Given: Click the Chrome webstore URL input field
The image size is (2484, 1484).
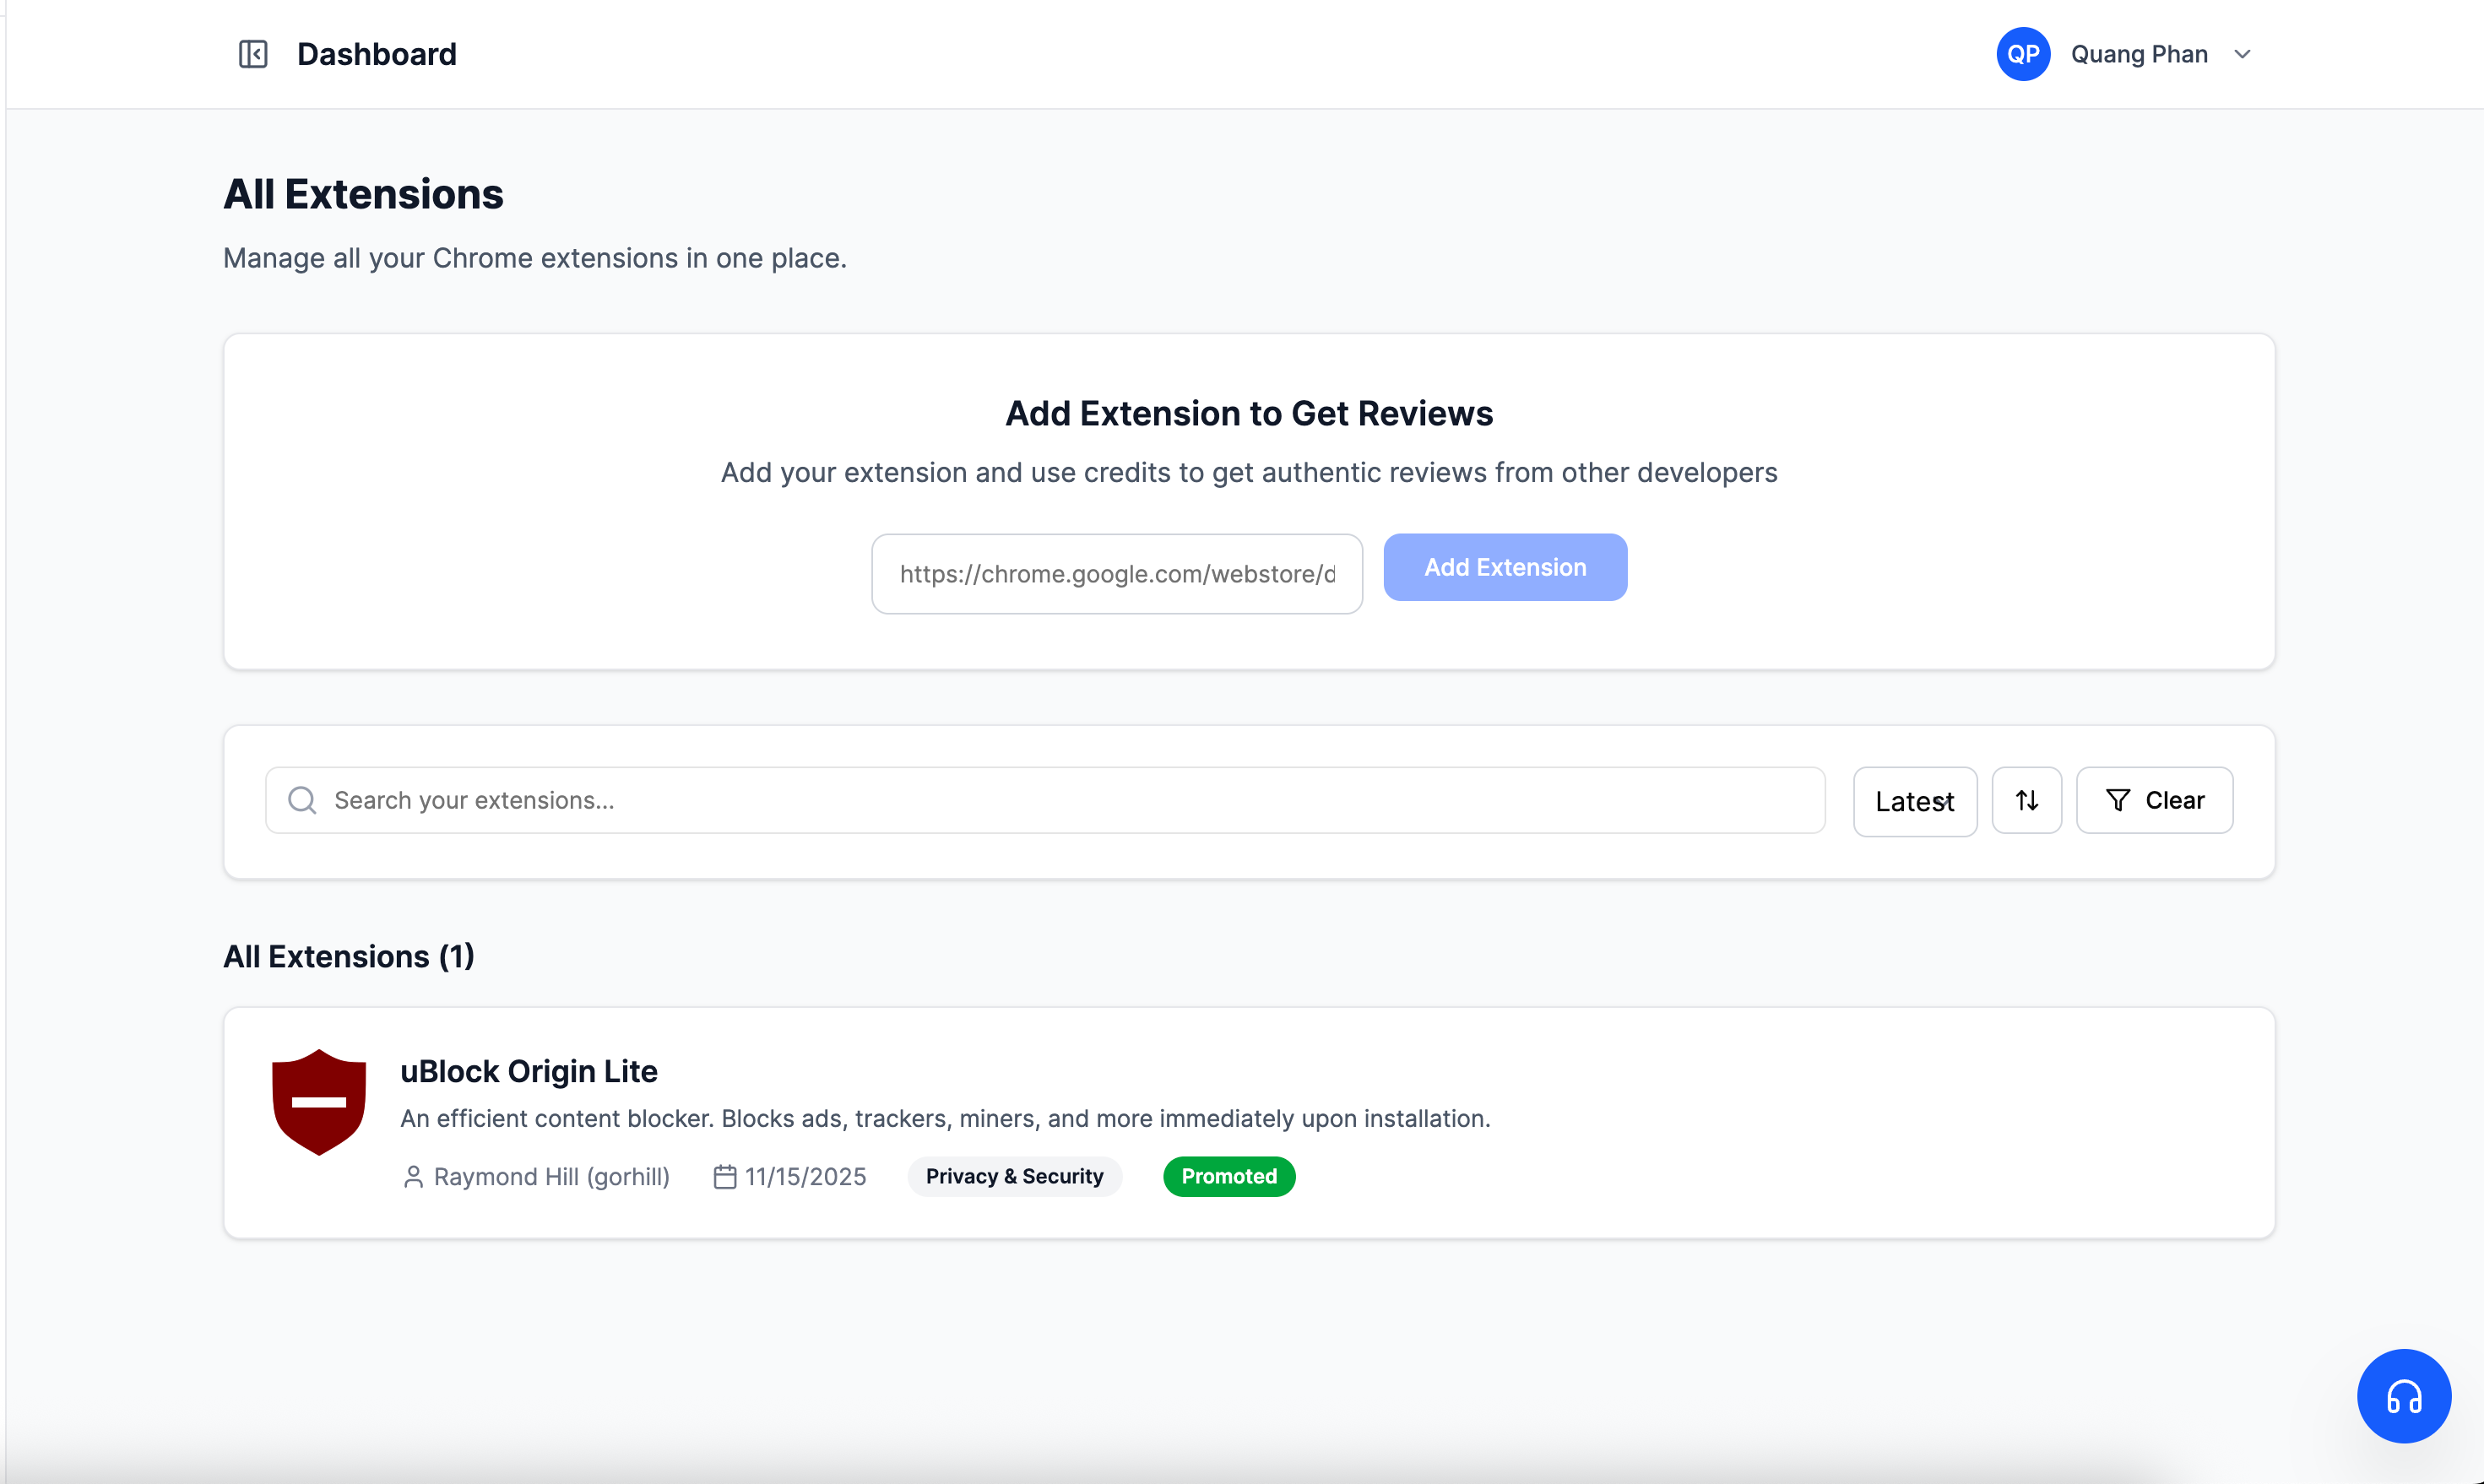Looking at the screenshot, I should coord(1116,573).
